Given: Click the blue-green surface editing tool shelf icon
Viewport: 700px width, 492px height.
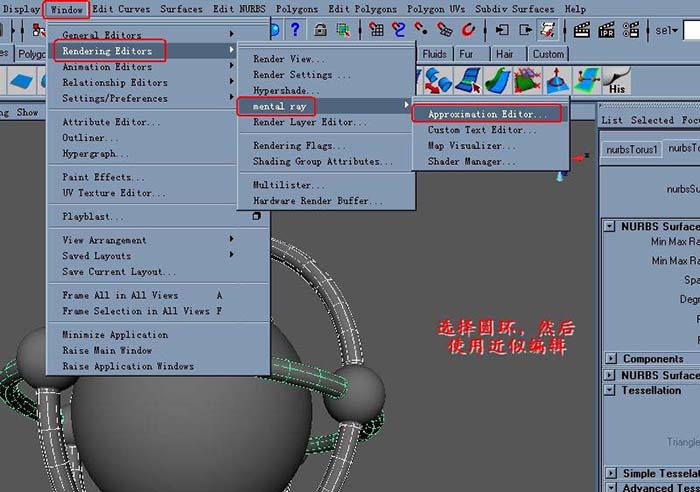Looking at the screenshot, I should [x=587, y=81].
